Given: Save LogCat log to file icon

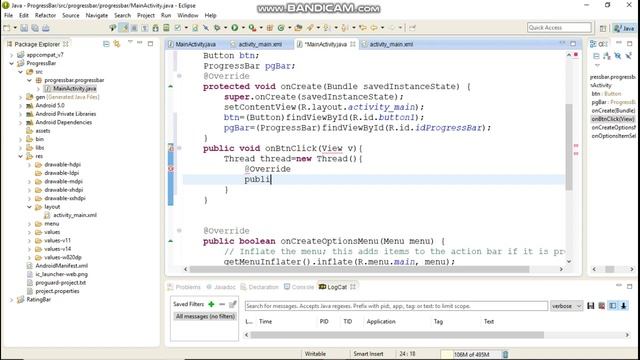Looking at the screenshot, I should coord(591,306).
